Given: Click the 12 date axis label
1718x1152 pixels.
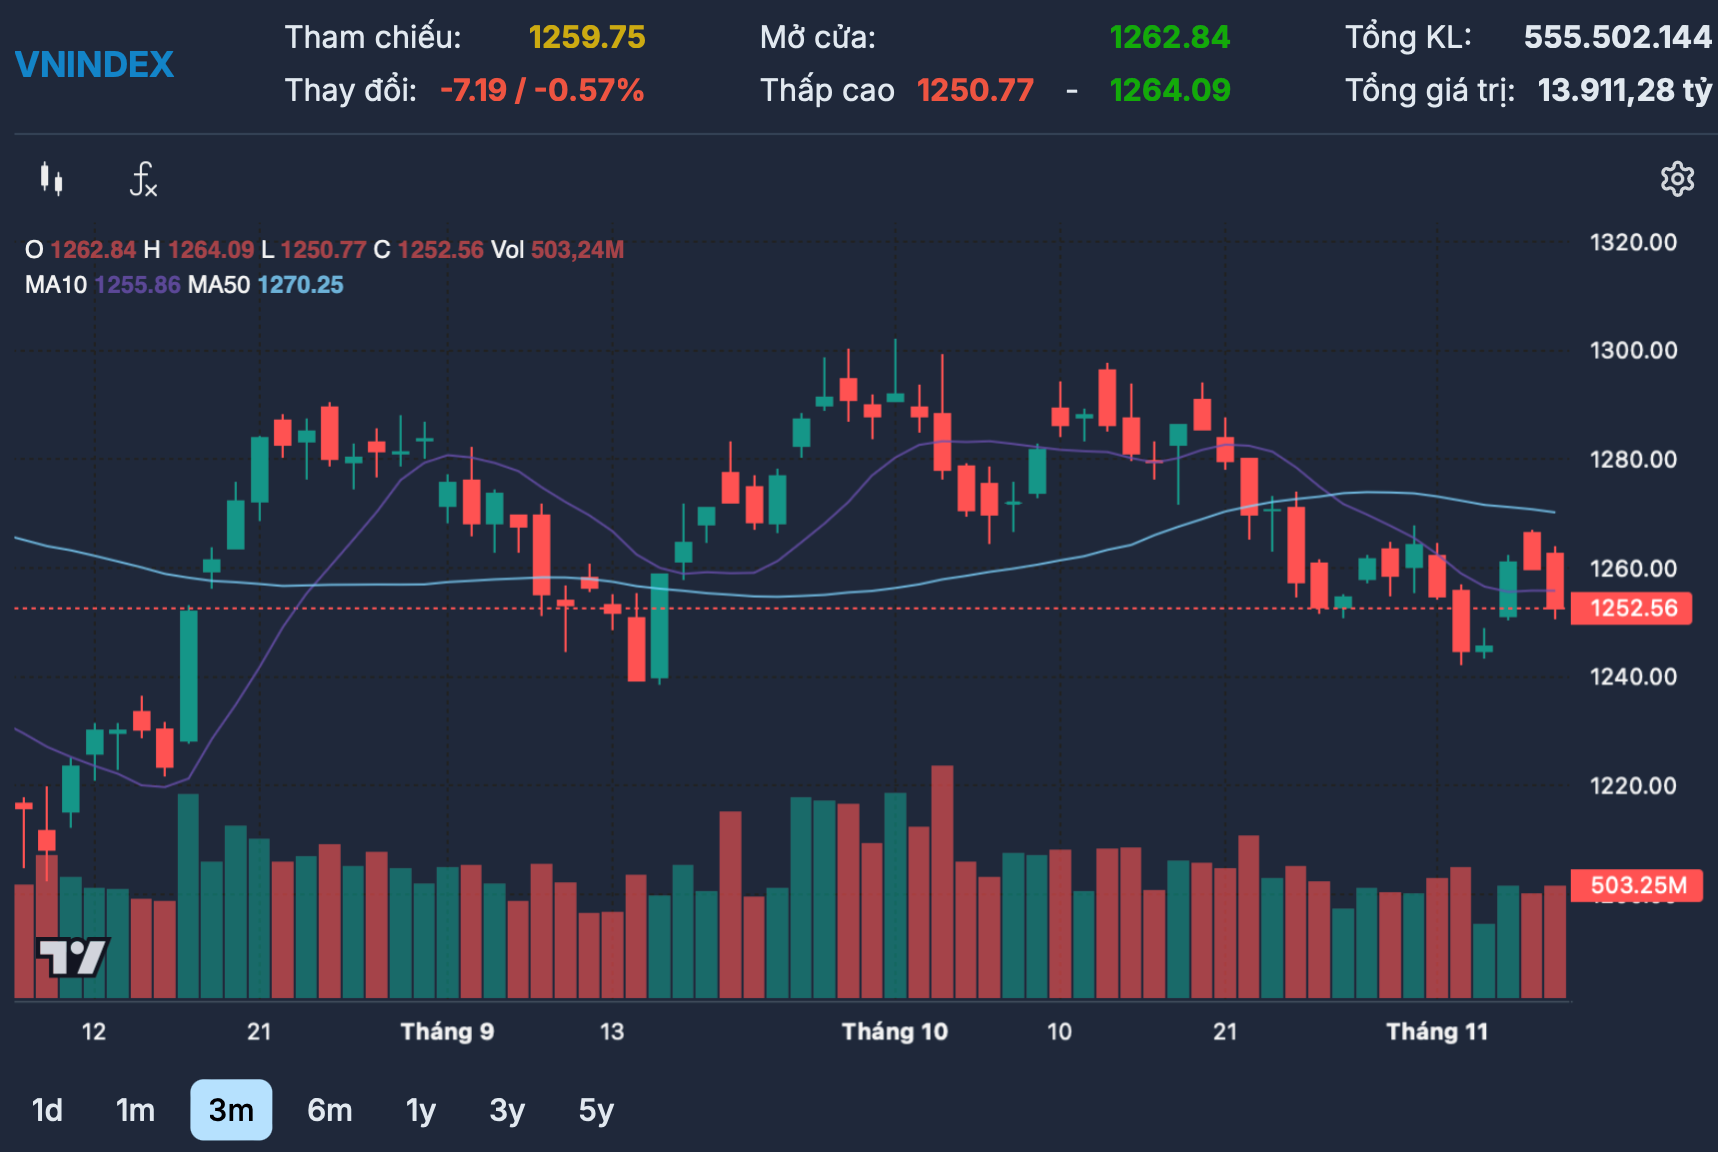Looking at the screenshot, I should (x=94, y=1031).
